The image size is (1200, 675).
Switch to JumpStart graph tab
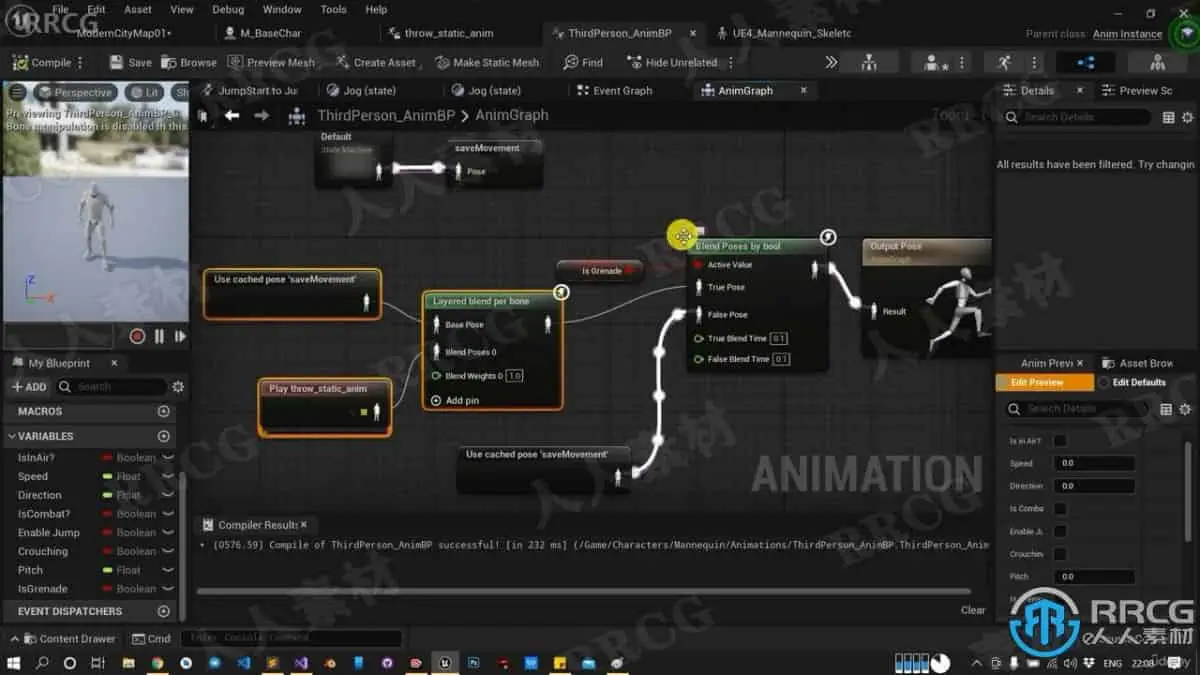click(x=250, y=90)
